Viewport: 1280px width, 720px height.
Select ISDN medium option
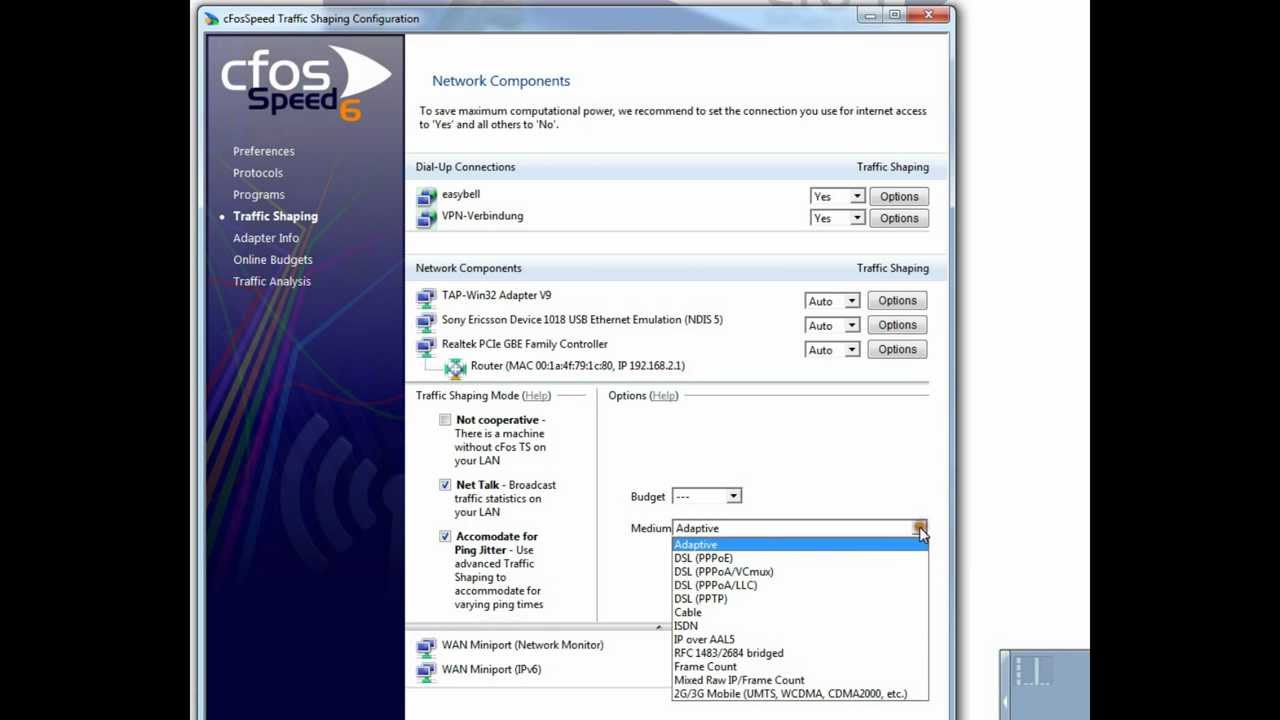(x=800, y=626)
